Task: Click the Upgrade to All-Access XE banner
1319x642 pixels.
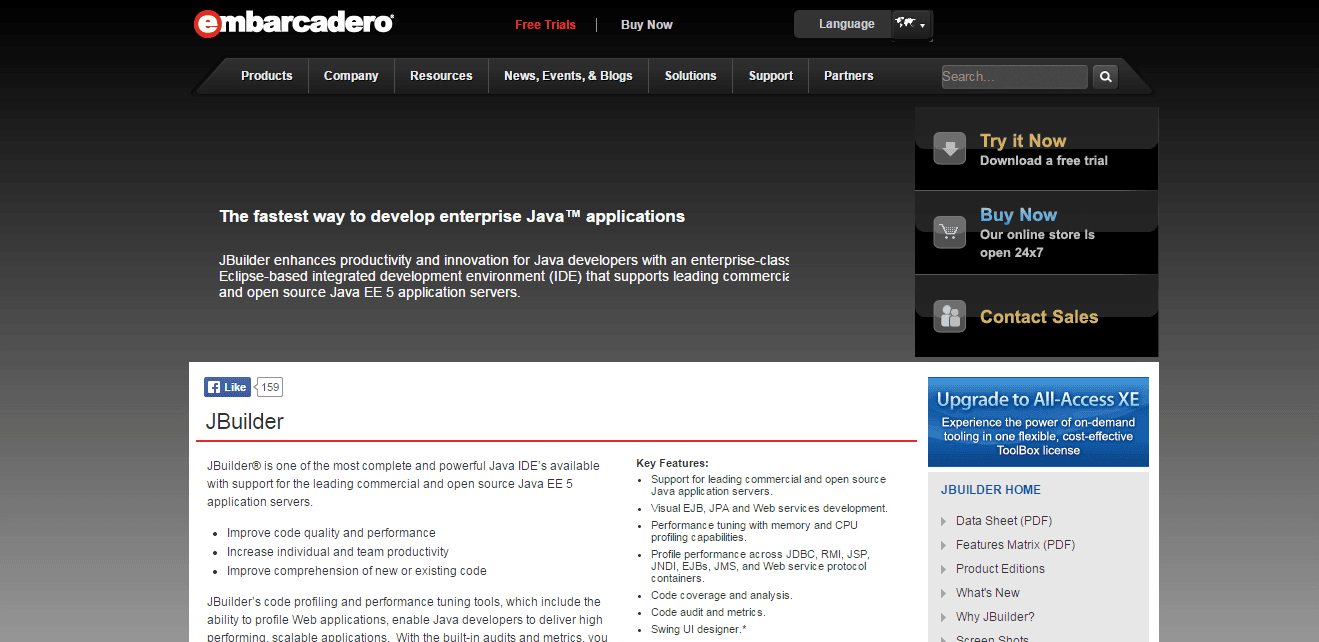Action: [1038, 422]
